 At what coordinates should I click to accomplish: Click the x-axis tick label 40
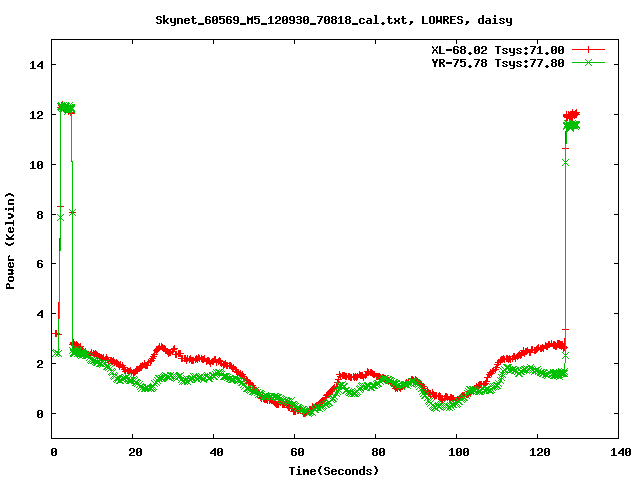216,452
